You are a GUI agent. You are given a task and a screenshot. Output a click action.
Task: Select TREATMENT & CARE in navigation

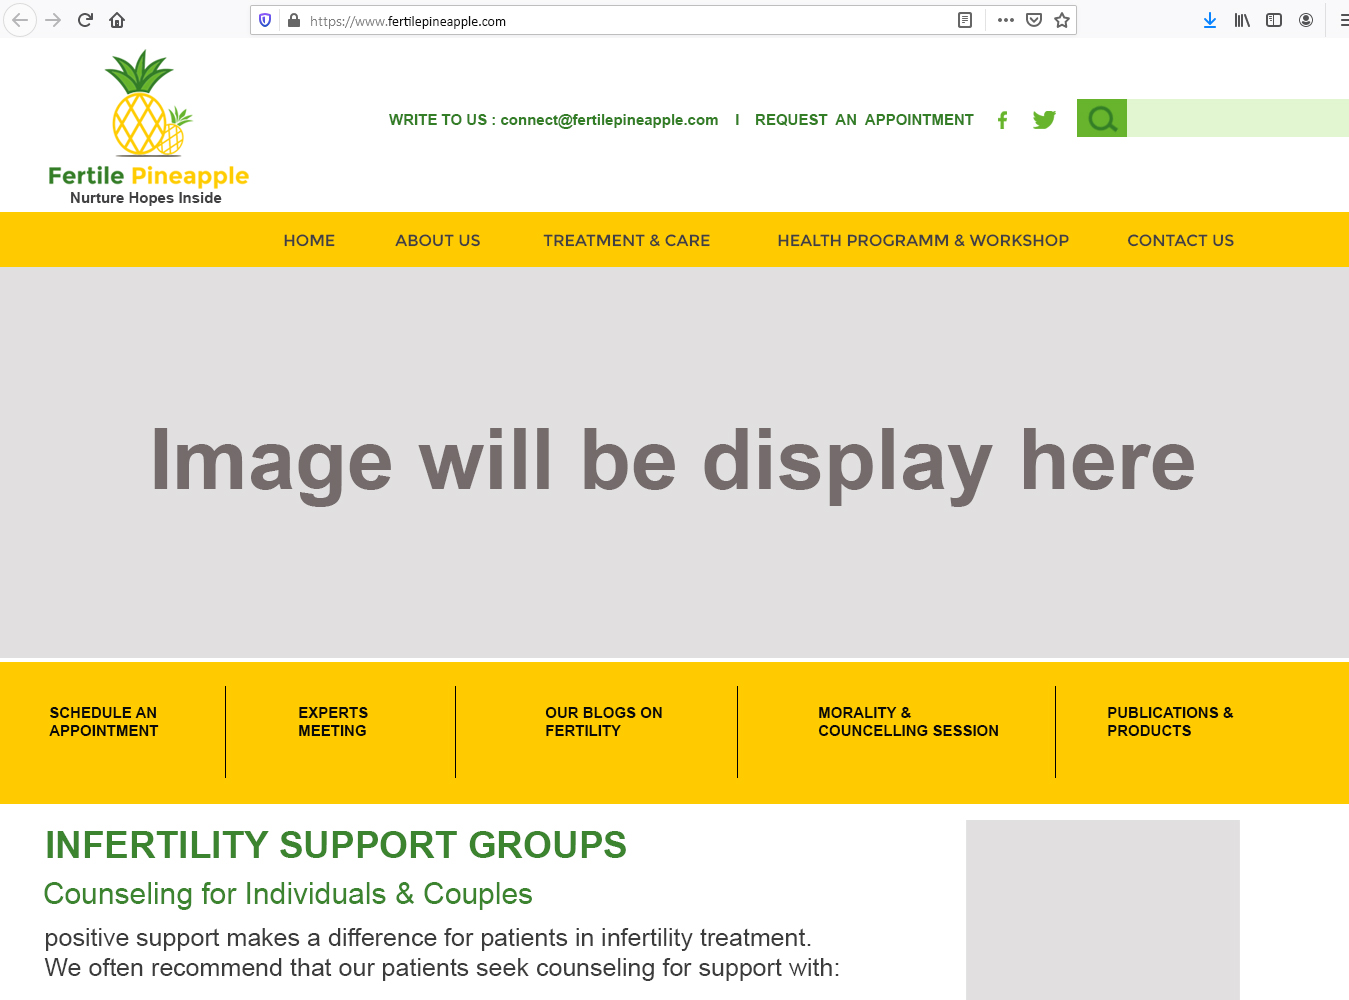tap(626, 241)
